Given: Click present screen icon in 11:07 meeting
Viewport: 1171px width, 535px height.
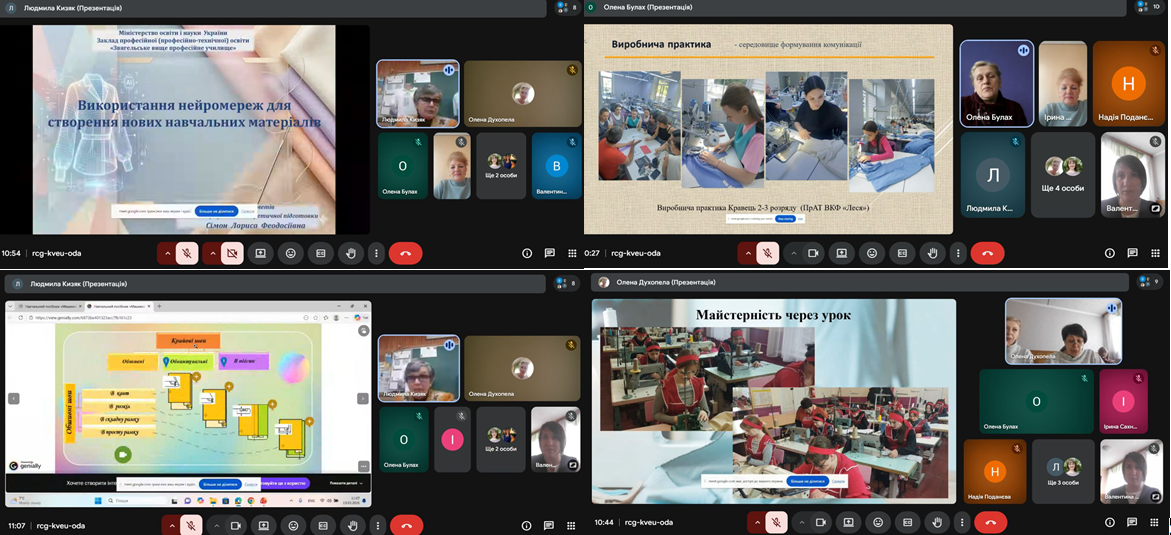Looking at the screenshot, I should pyautogui.click(x=261, y=525).
